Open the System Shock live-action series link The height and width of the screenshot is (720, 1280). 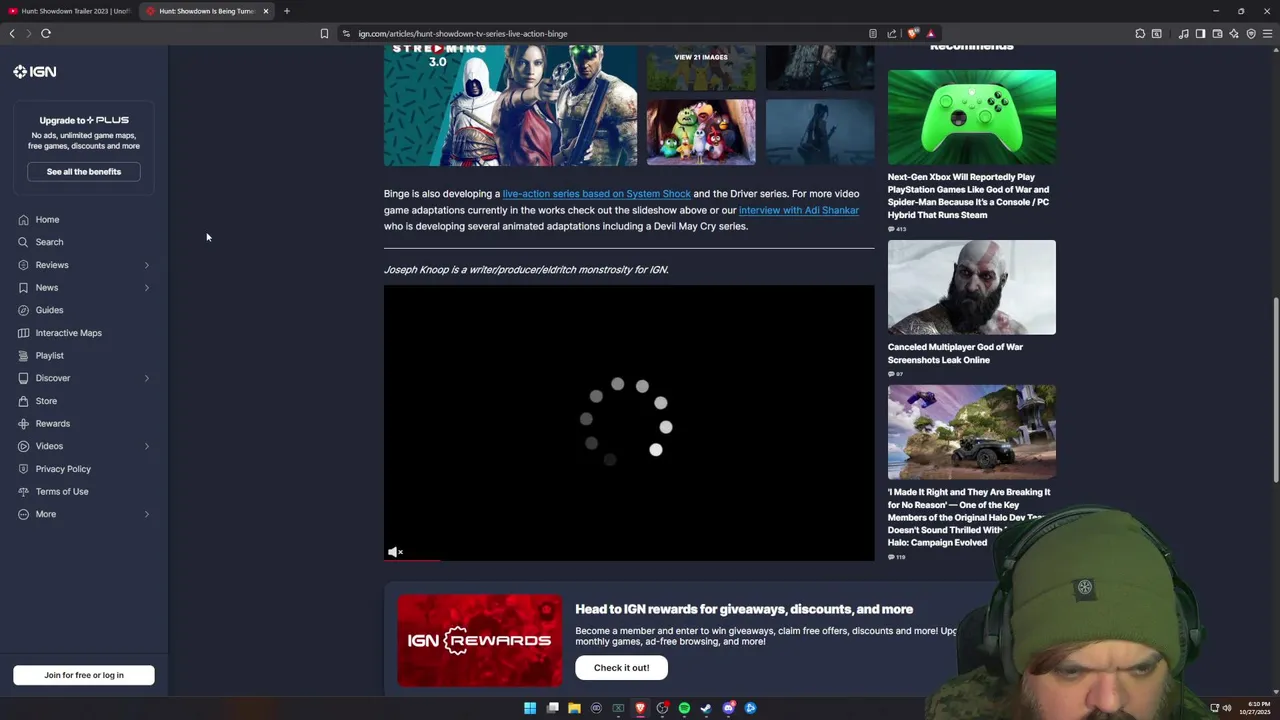coord(596,194)
